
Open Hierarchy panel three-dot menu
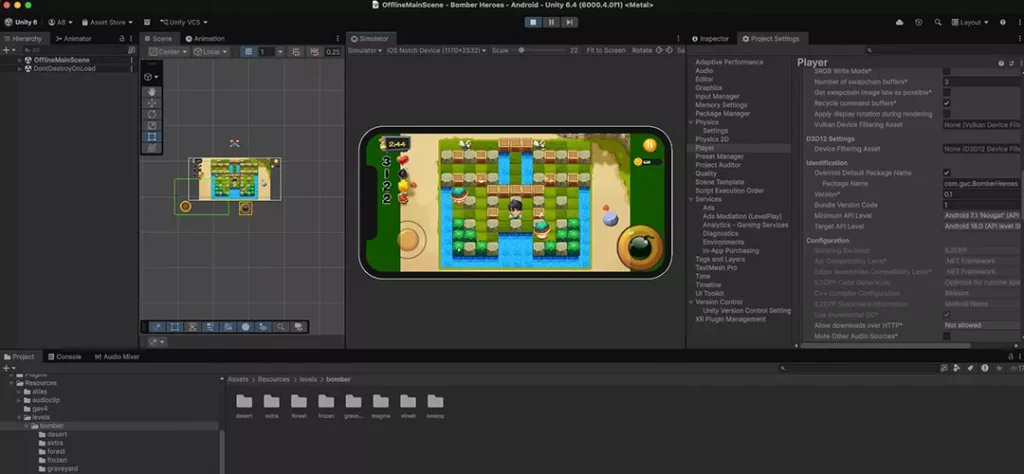coord(131,39)
